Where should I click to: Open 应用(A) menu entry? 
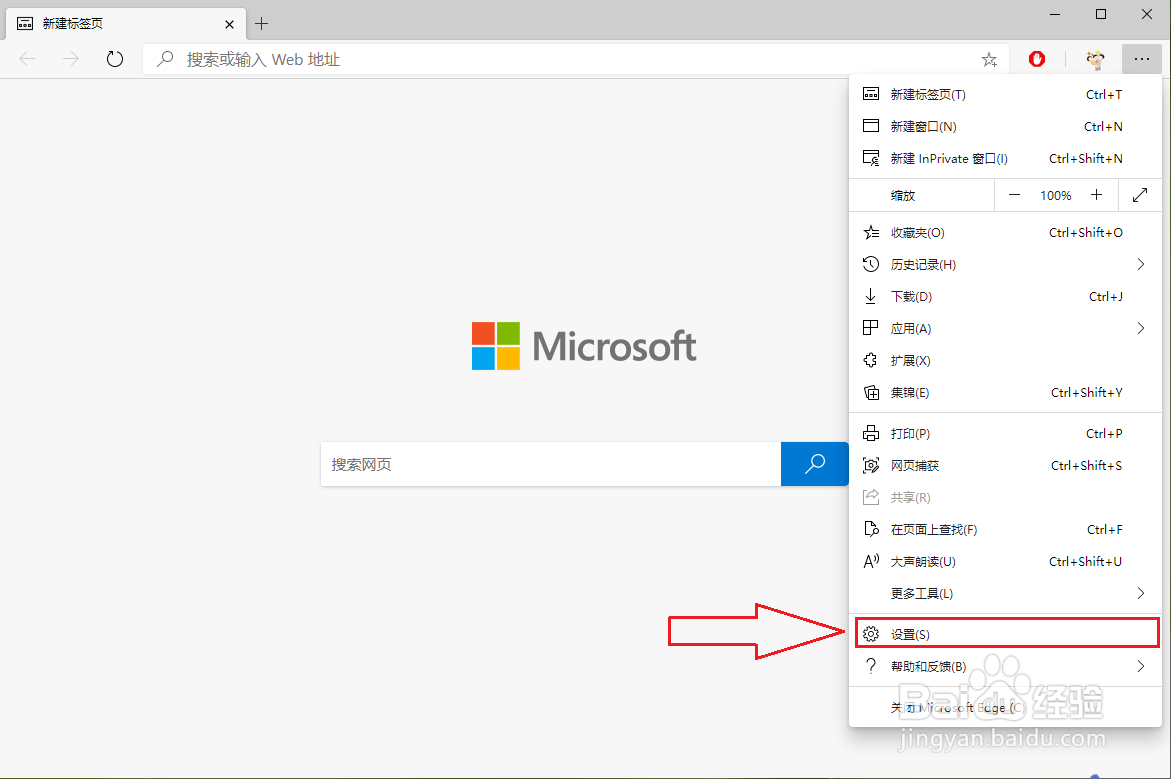1005,329
